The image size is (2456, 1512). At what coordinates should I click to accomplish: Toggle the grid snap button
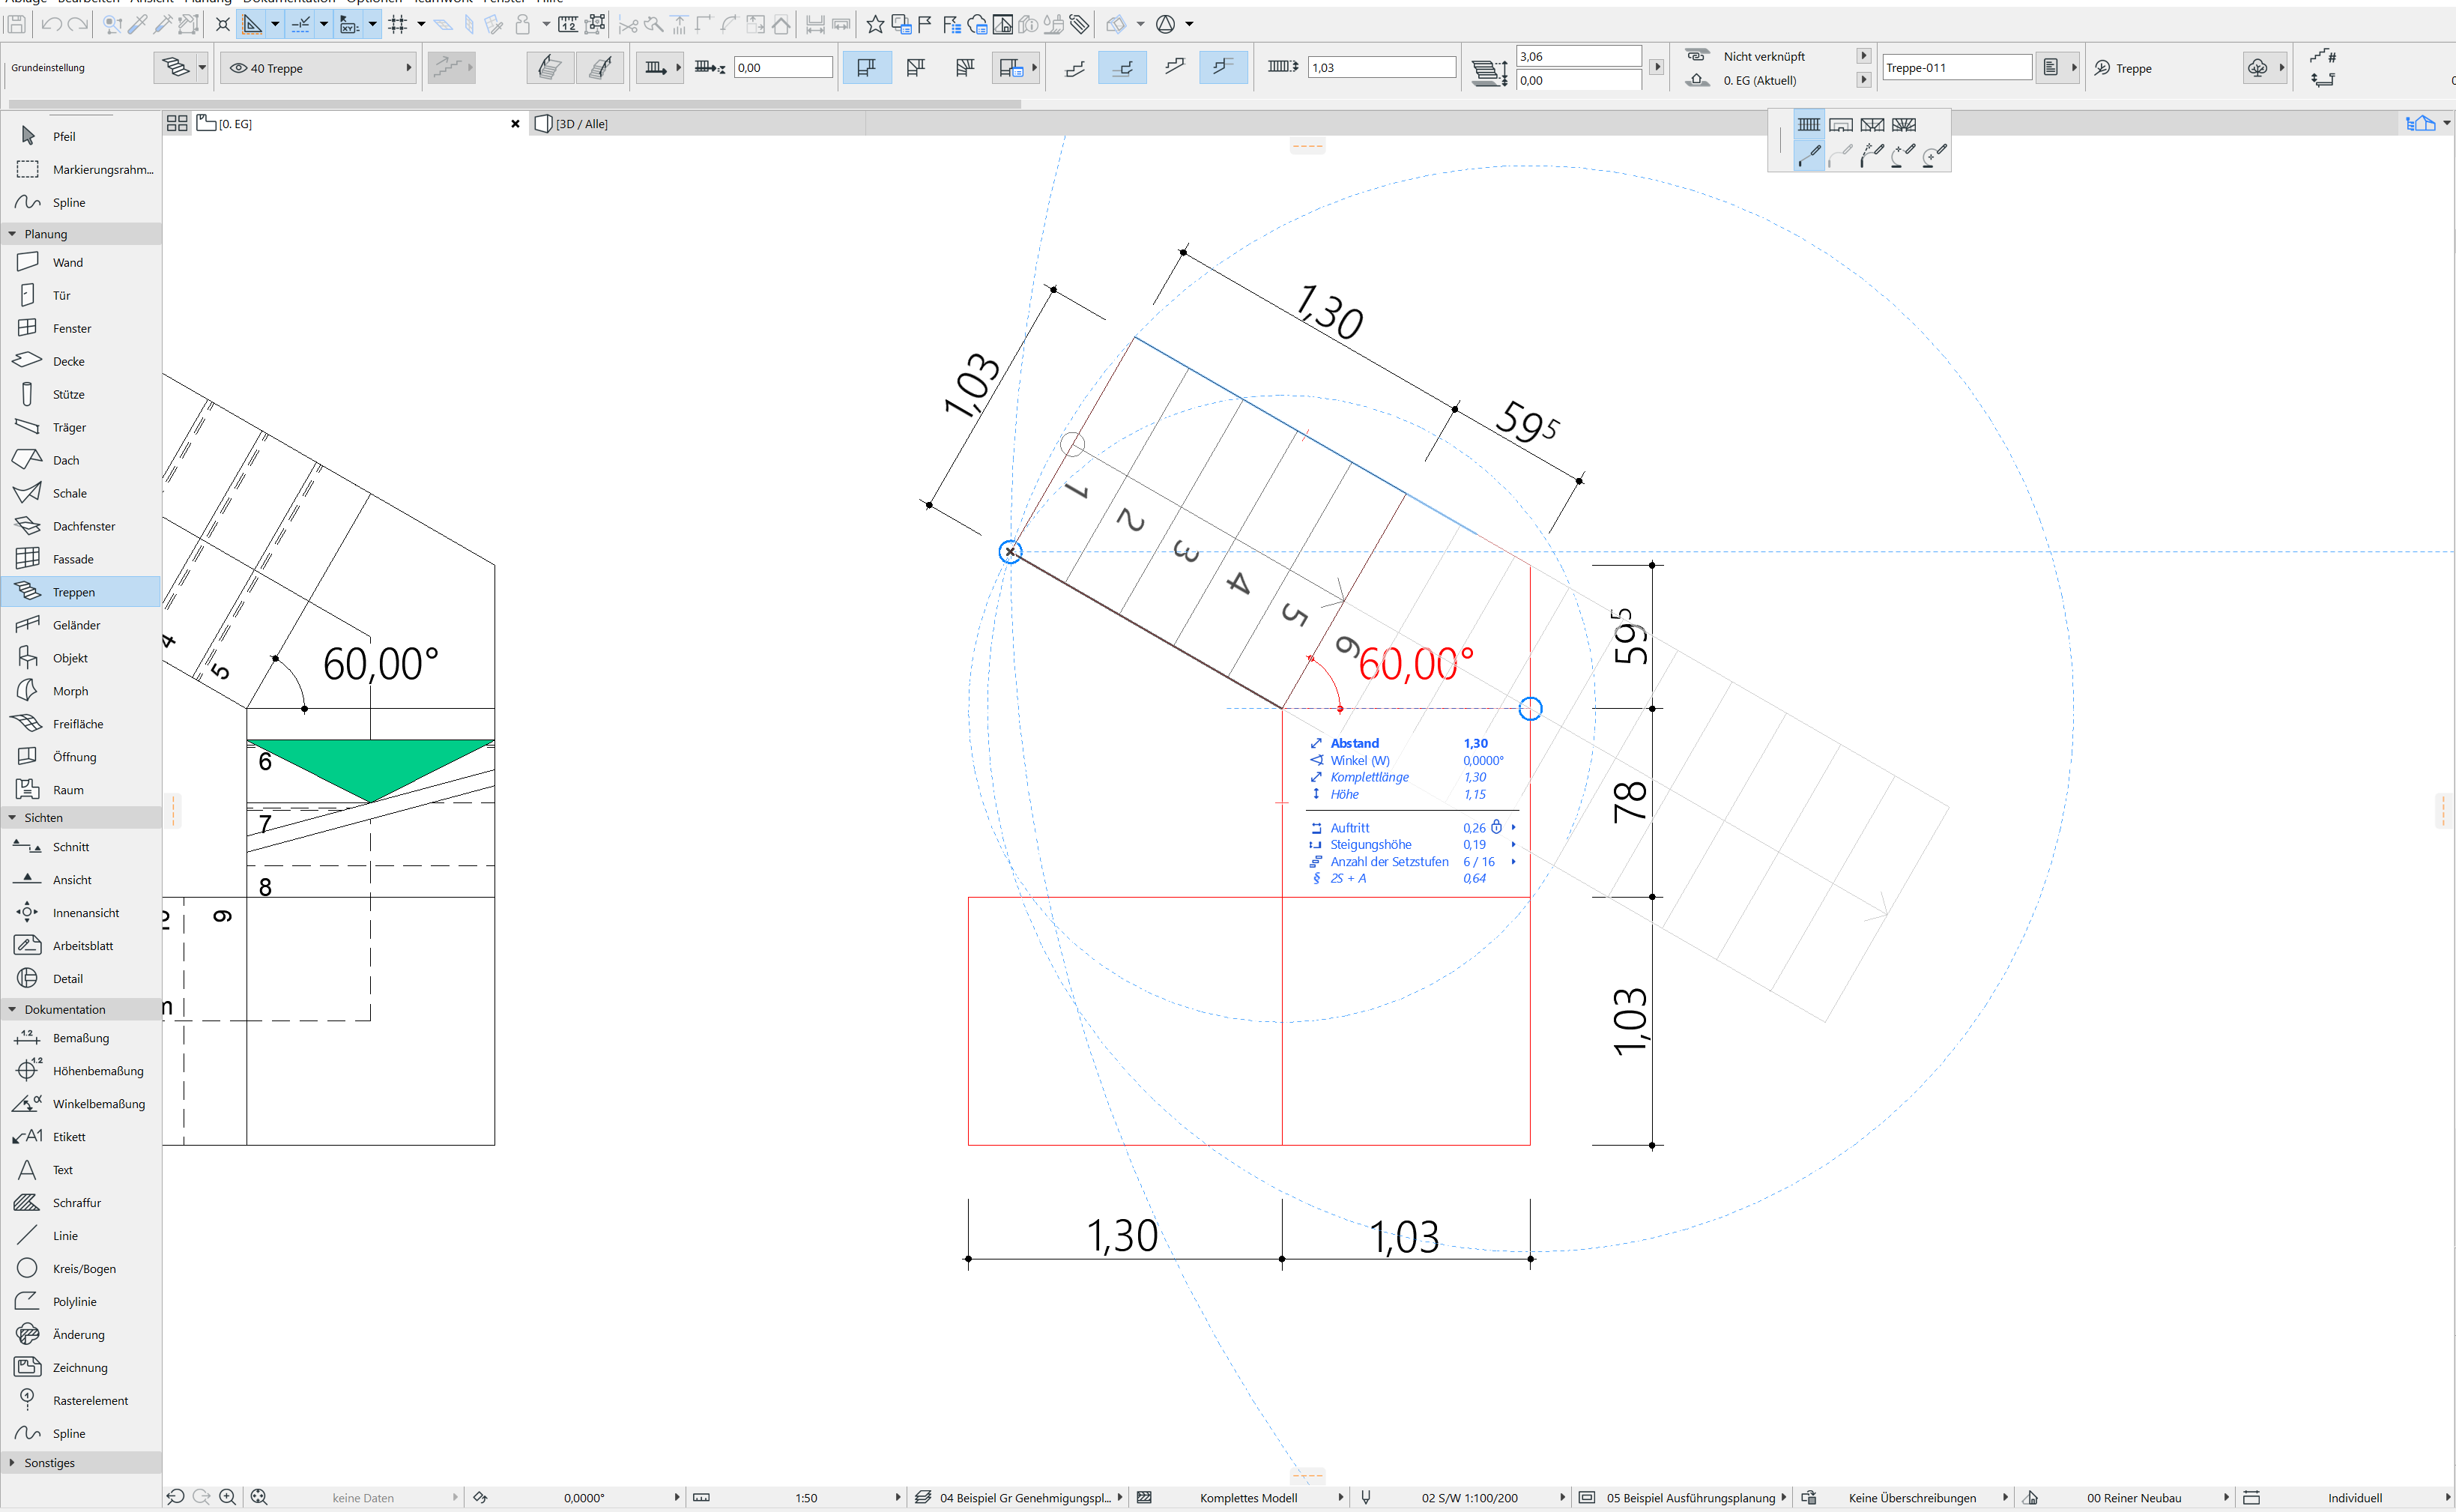click(398, 24)
